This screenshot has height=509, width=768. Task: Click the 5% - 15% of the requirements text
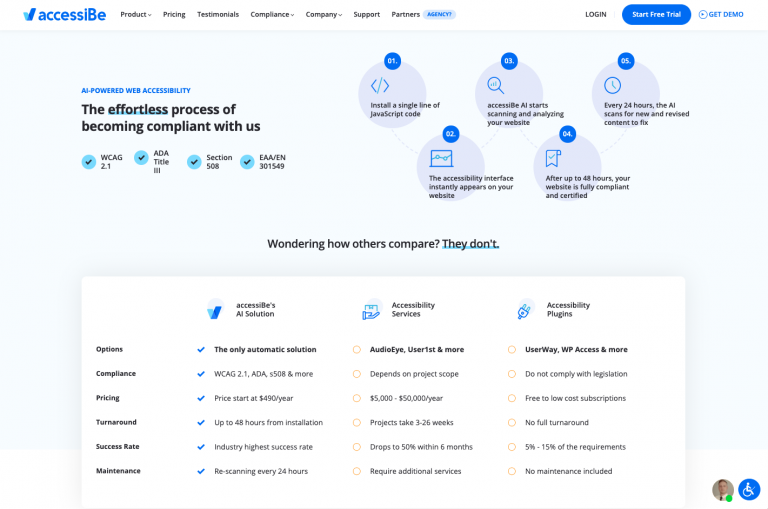(576, 447)
